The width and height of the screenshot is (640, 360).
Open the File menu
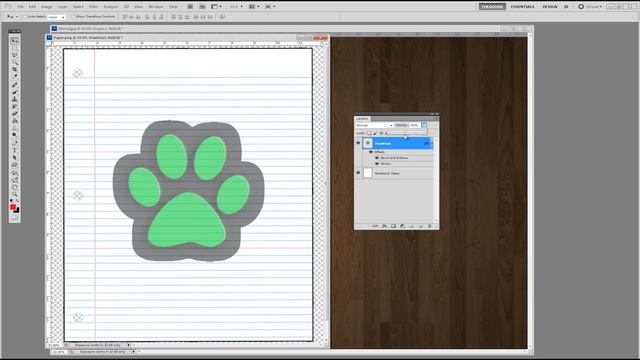coord(20,7)
